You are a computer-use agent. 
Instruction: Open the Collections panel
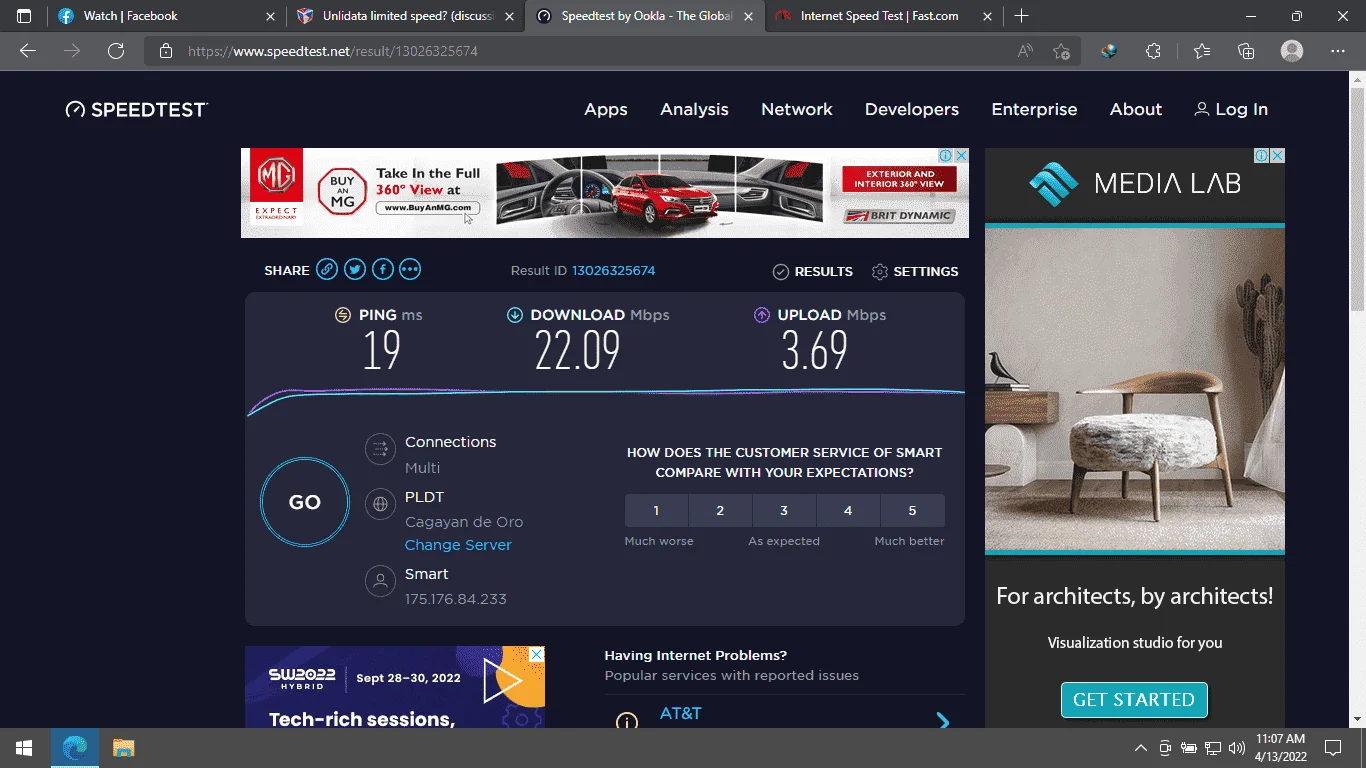click(x=1246, y=51)
